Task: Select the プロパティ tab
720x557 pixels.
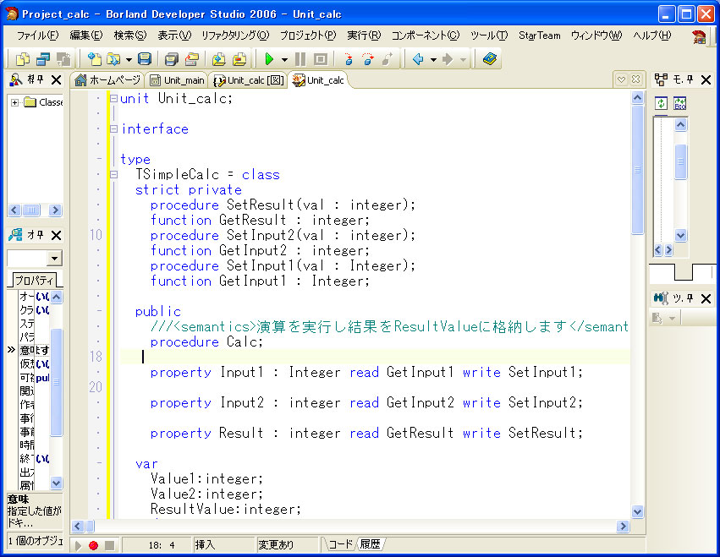Action: pyautogui.click(x=34, y=280)
